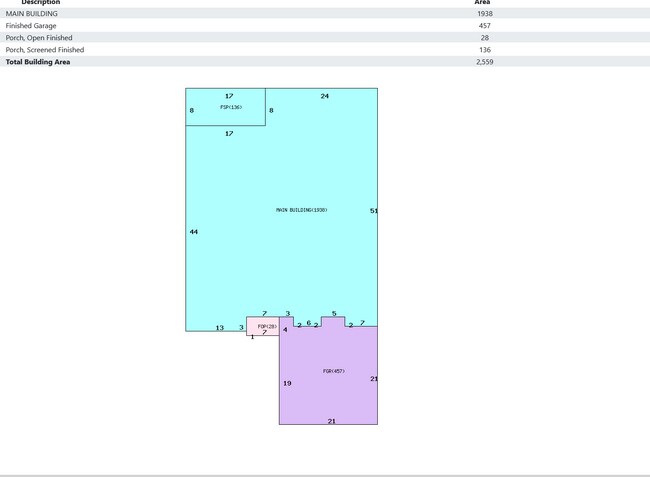Click the 24 dimension on top edge
The height and width of the screenshot is (477, 650).
point(325,96)
